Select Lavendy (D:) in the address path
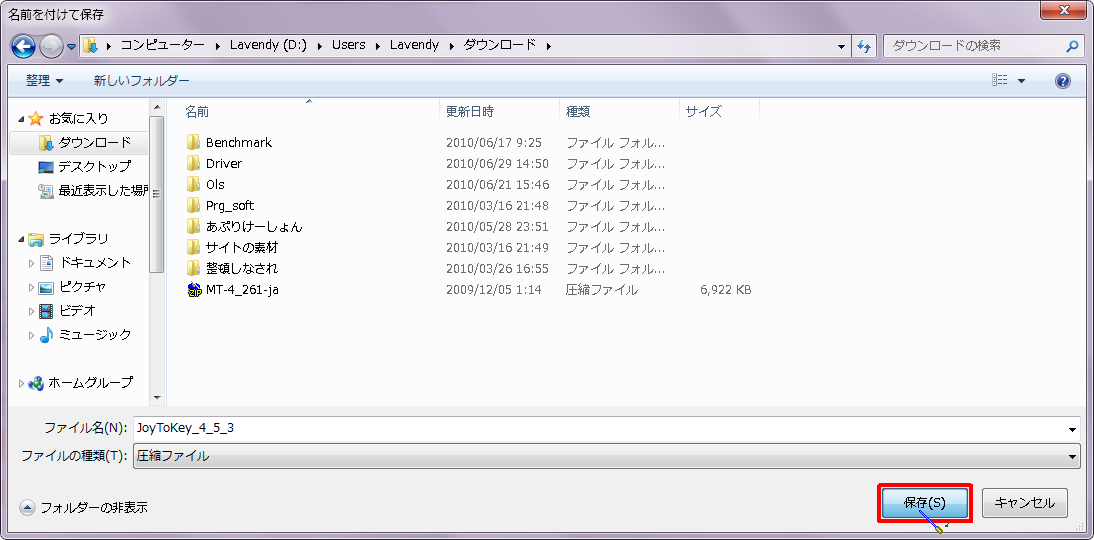This screenshot has height=540, width=1094. [269, 45]
